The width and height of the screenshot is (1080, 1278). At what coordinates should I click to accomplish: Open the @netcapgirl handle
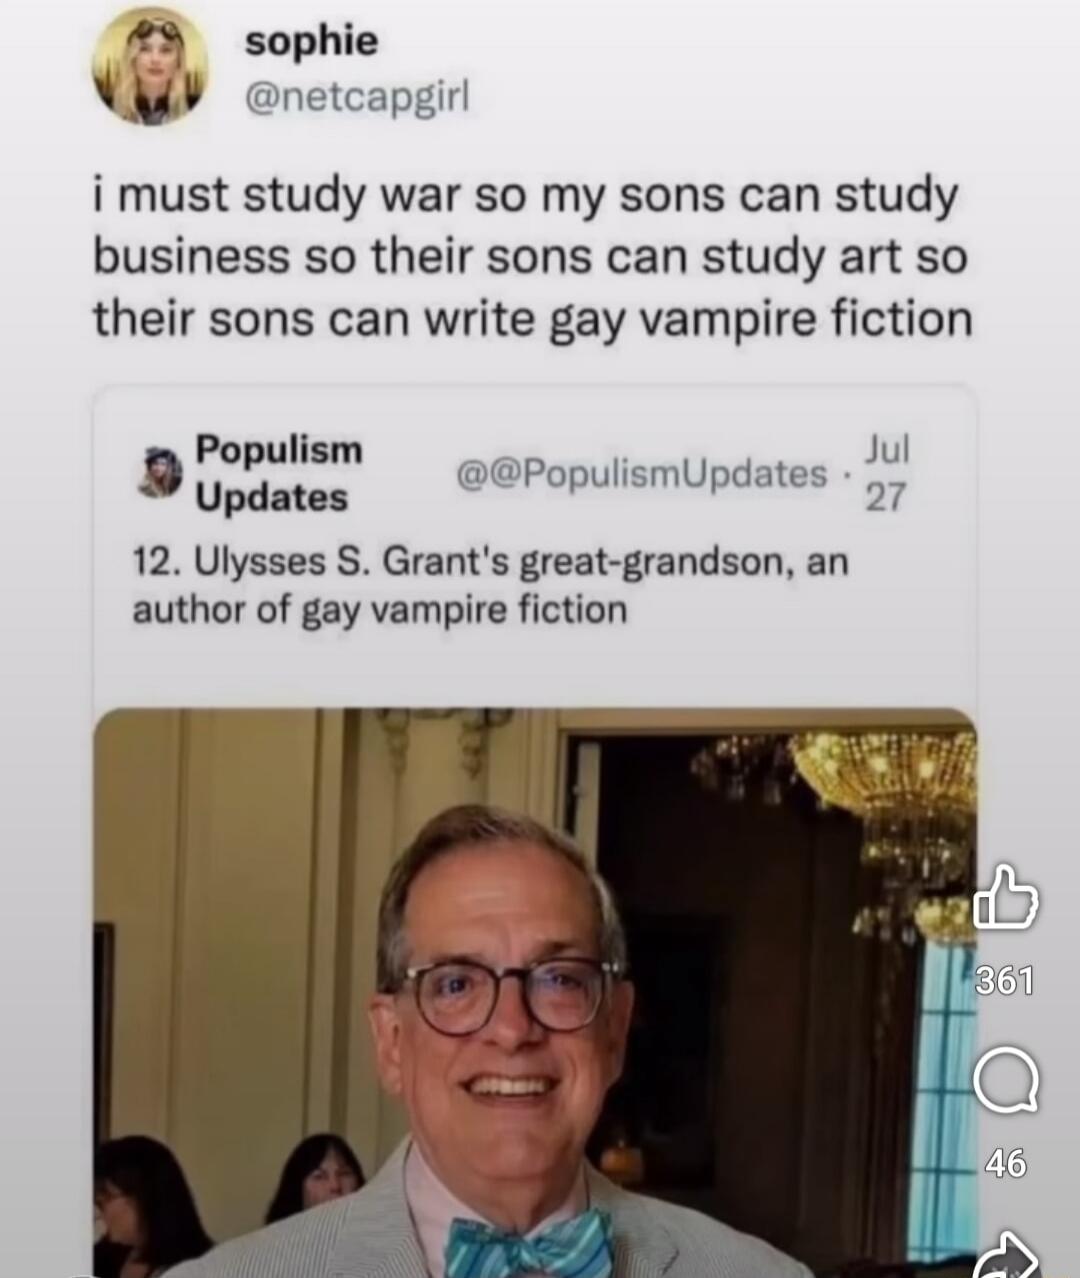pyautogui.click(x=357, y=98)
